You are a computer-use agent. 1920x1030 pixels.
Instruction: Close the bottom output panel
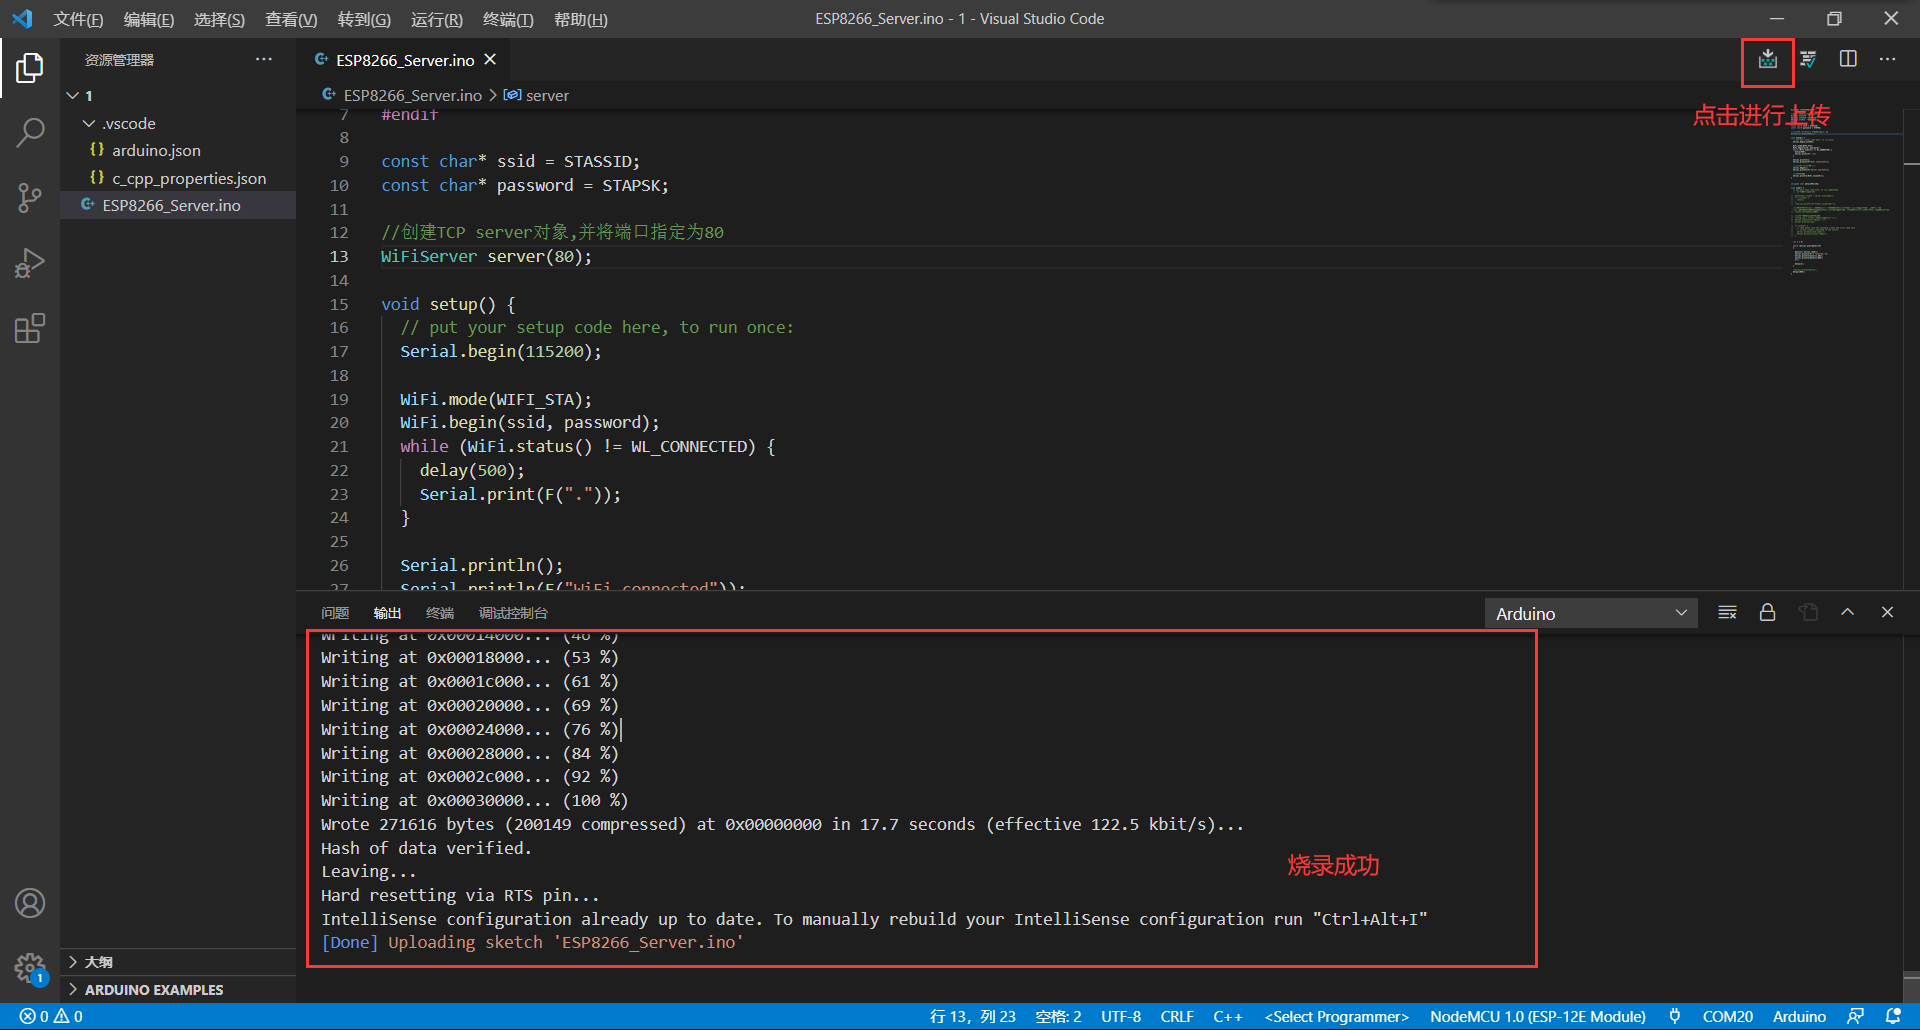(x=1887, y=613)
